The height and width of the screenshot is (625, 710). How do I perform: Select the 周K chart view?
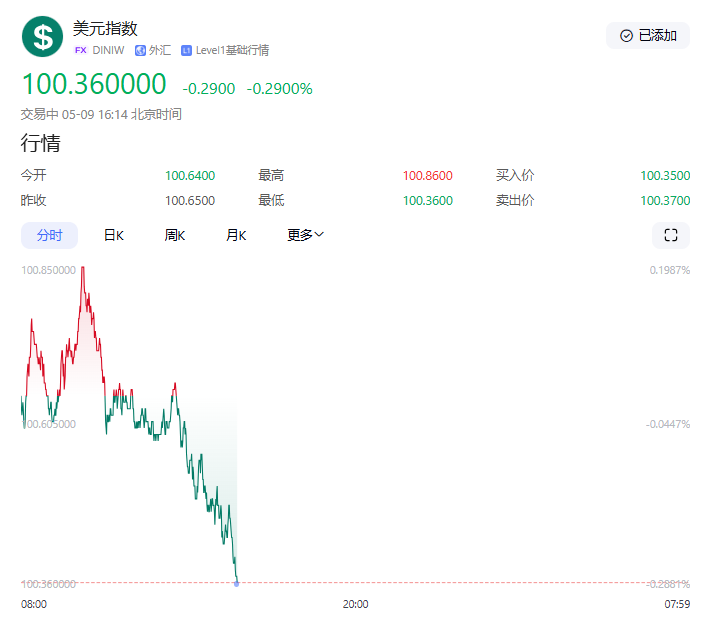click(x=175, y=235)
